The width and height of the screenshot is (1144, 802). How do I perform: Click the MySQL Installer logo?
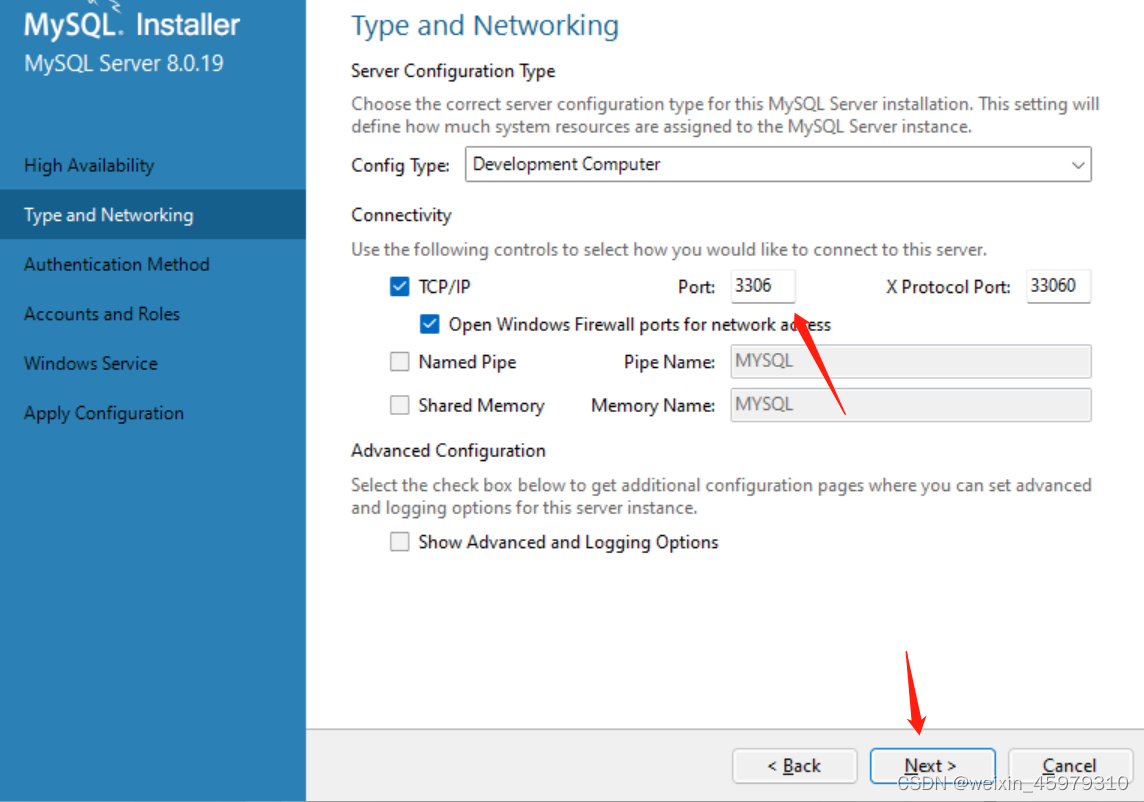tap(132, 23)
